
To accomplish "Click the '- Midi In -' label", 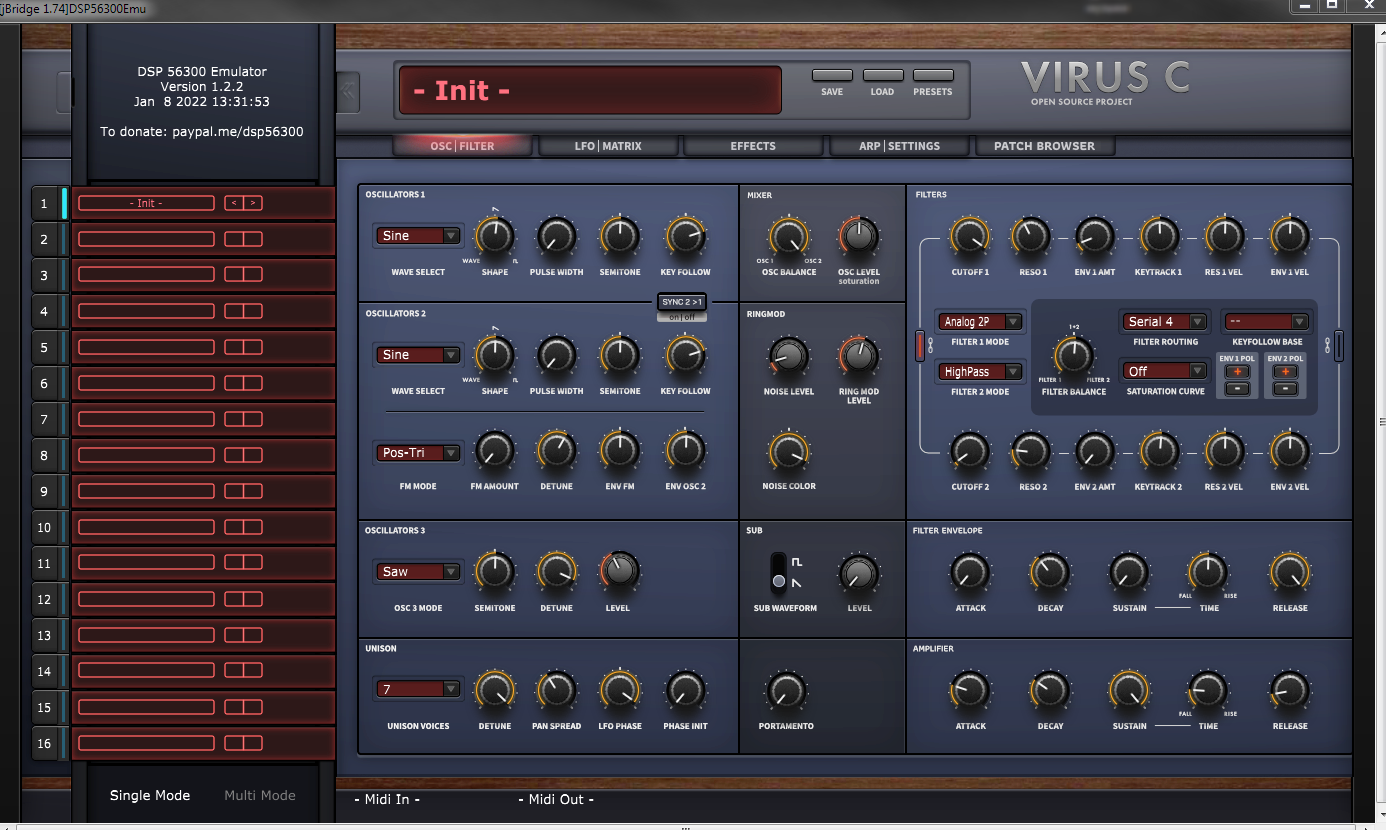I will point(386,799).
